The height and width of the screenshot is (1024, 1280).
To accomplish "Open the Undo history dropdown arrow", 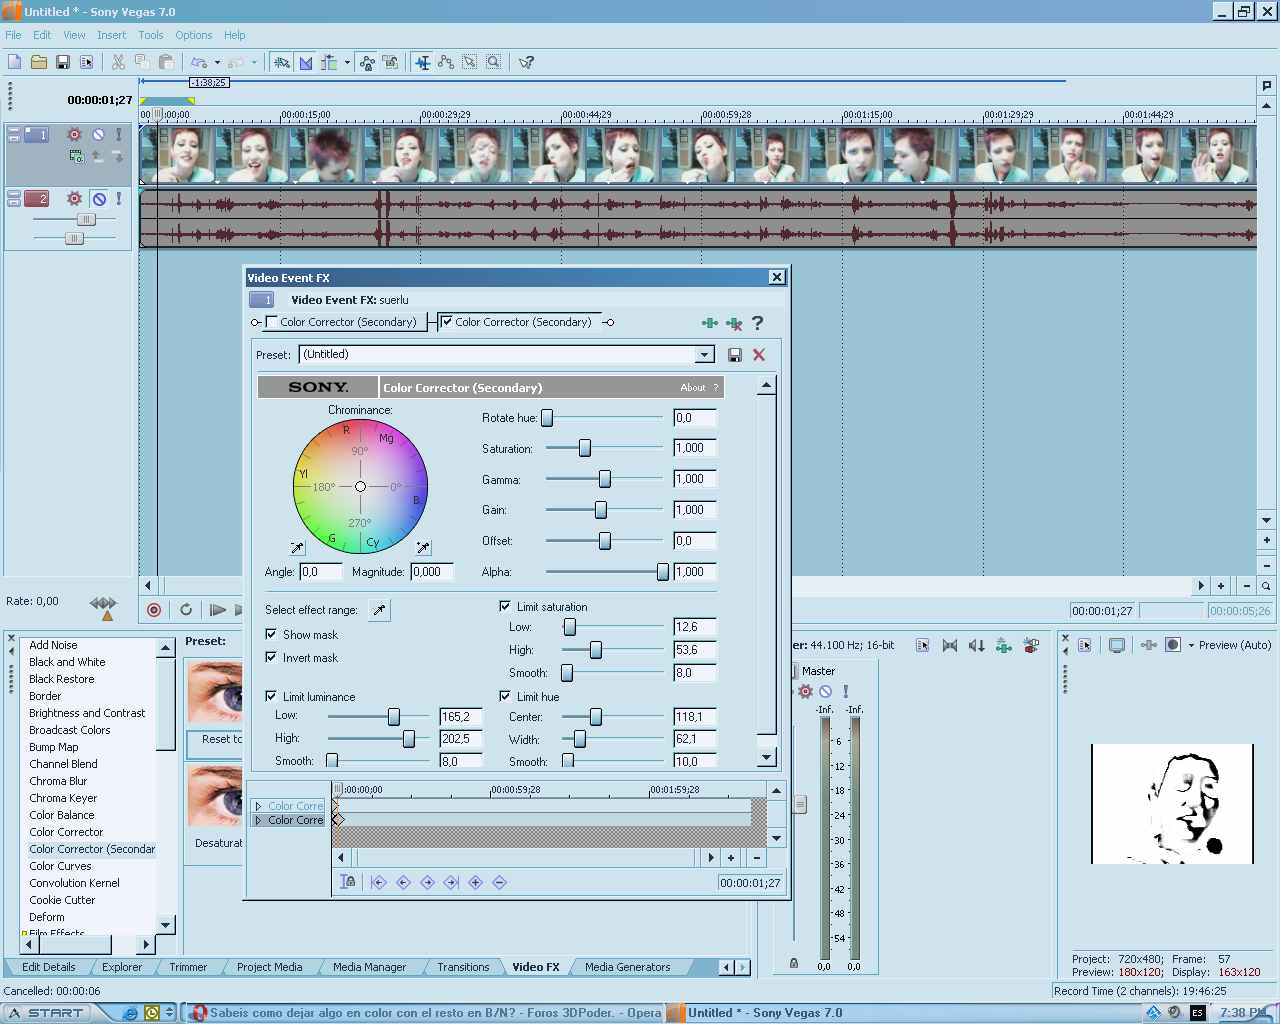I will [x=217, y=62].
